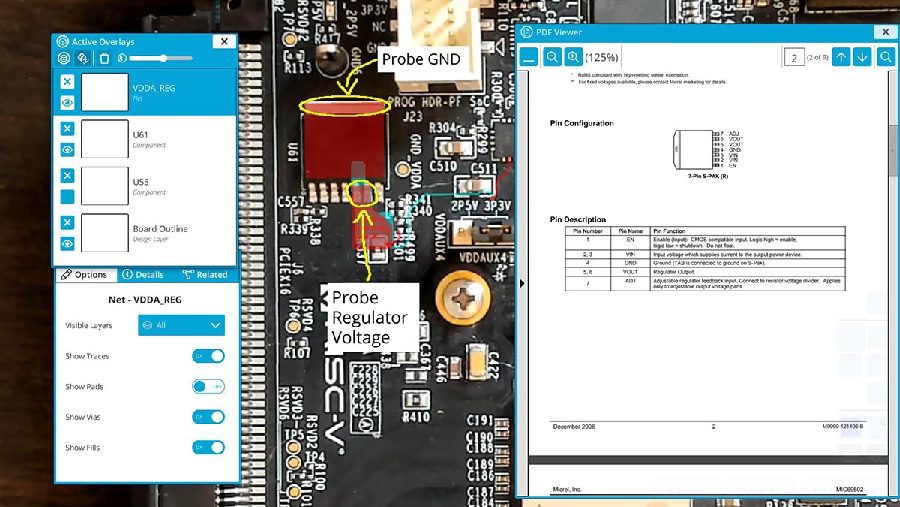Delete overlays with the trash can icon
The height and width of the screenshot is (507, 900).
[104, 58]
